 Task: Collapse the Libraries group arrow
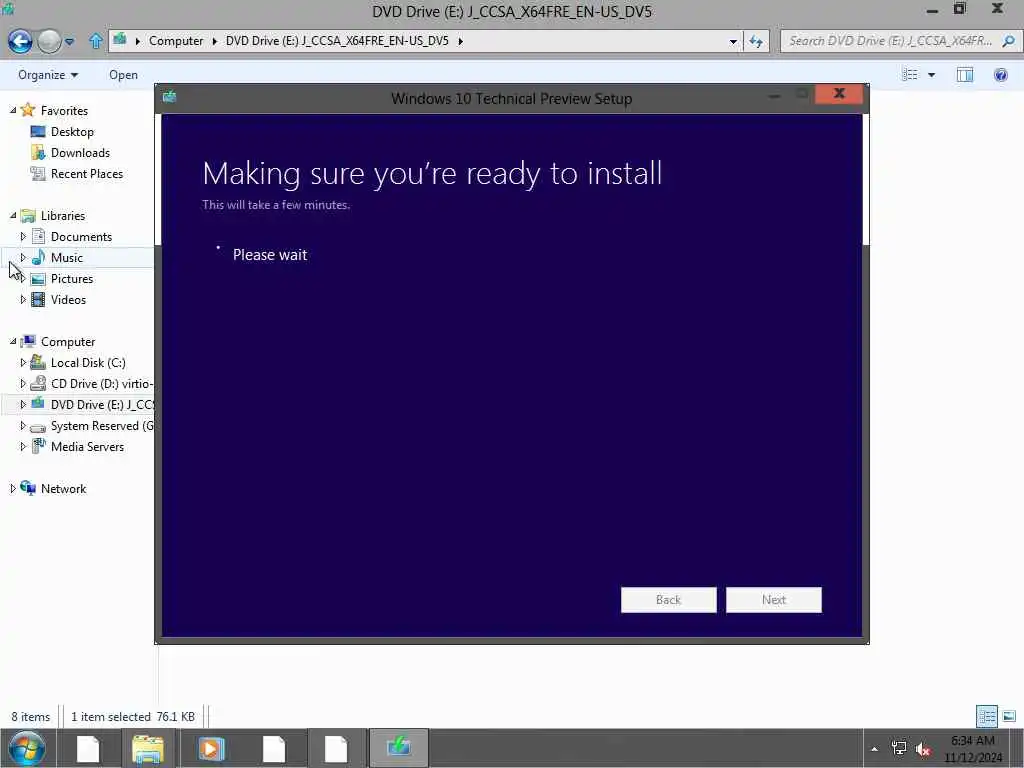pos(13,216)
